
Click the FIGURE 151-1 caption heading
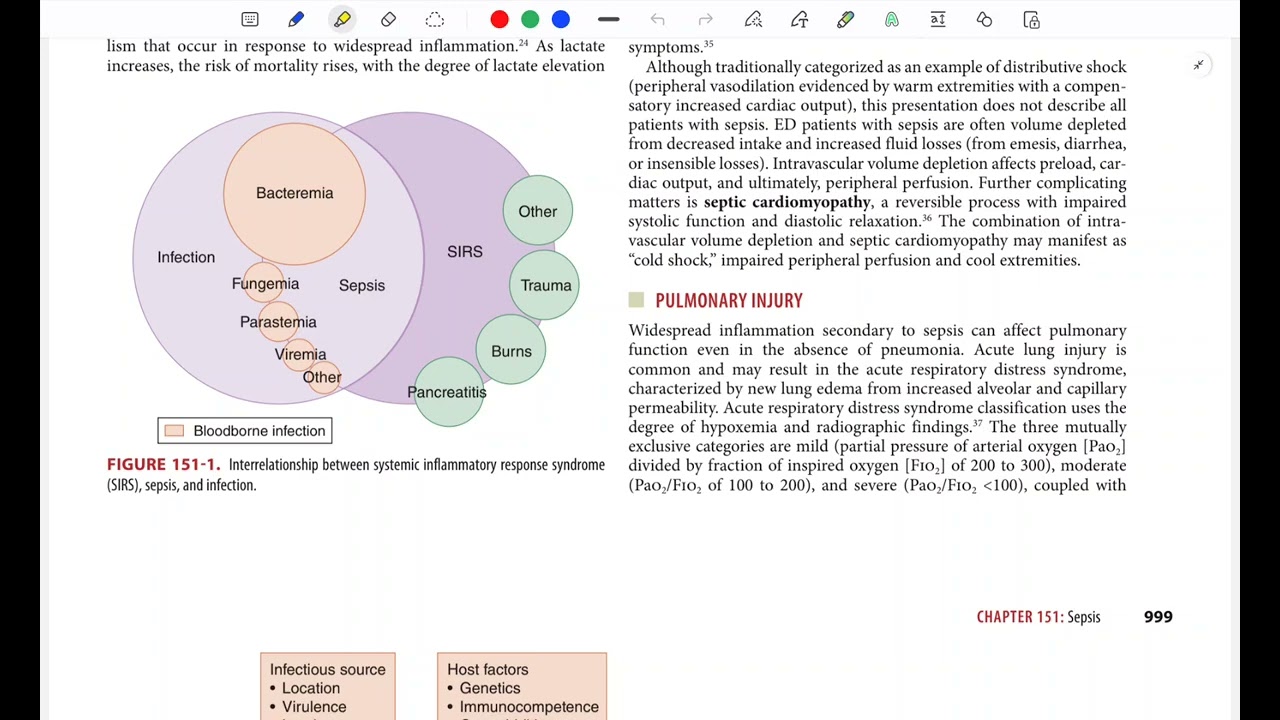tap(164, 465)
